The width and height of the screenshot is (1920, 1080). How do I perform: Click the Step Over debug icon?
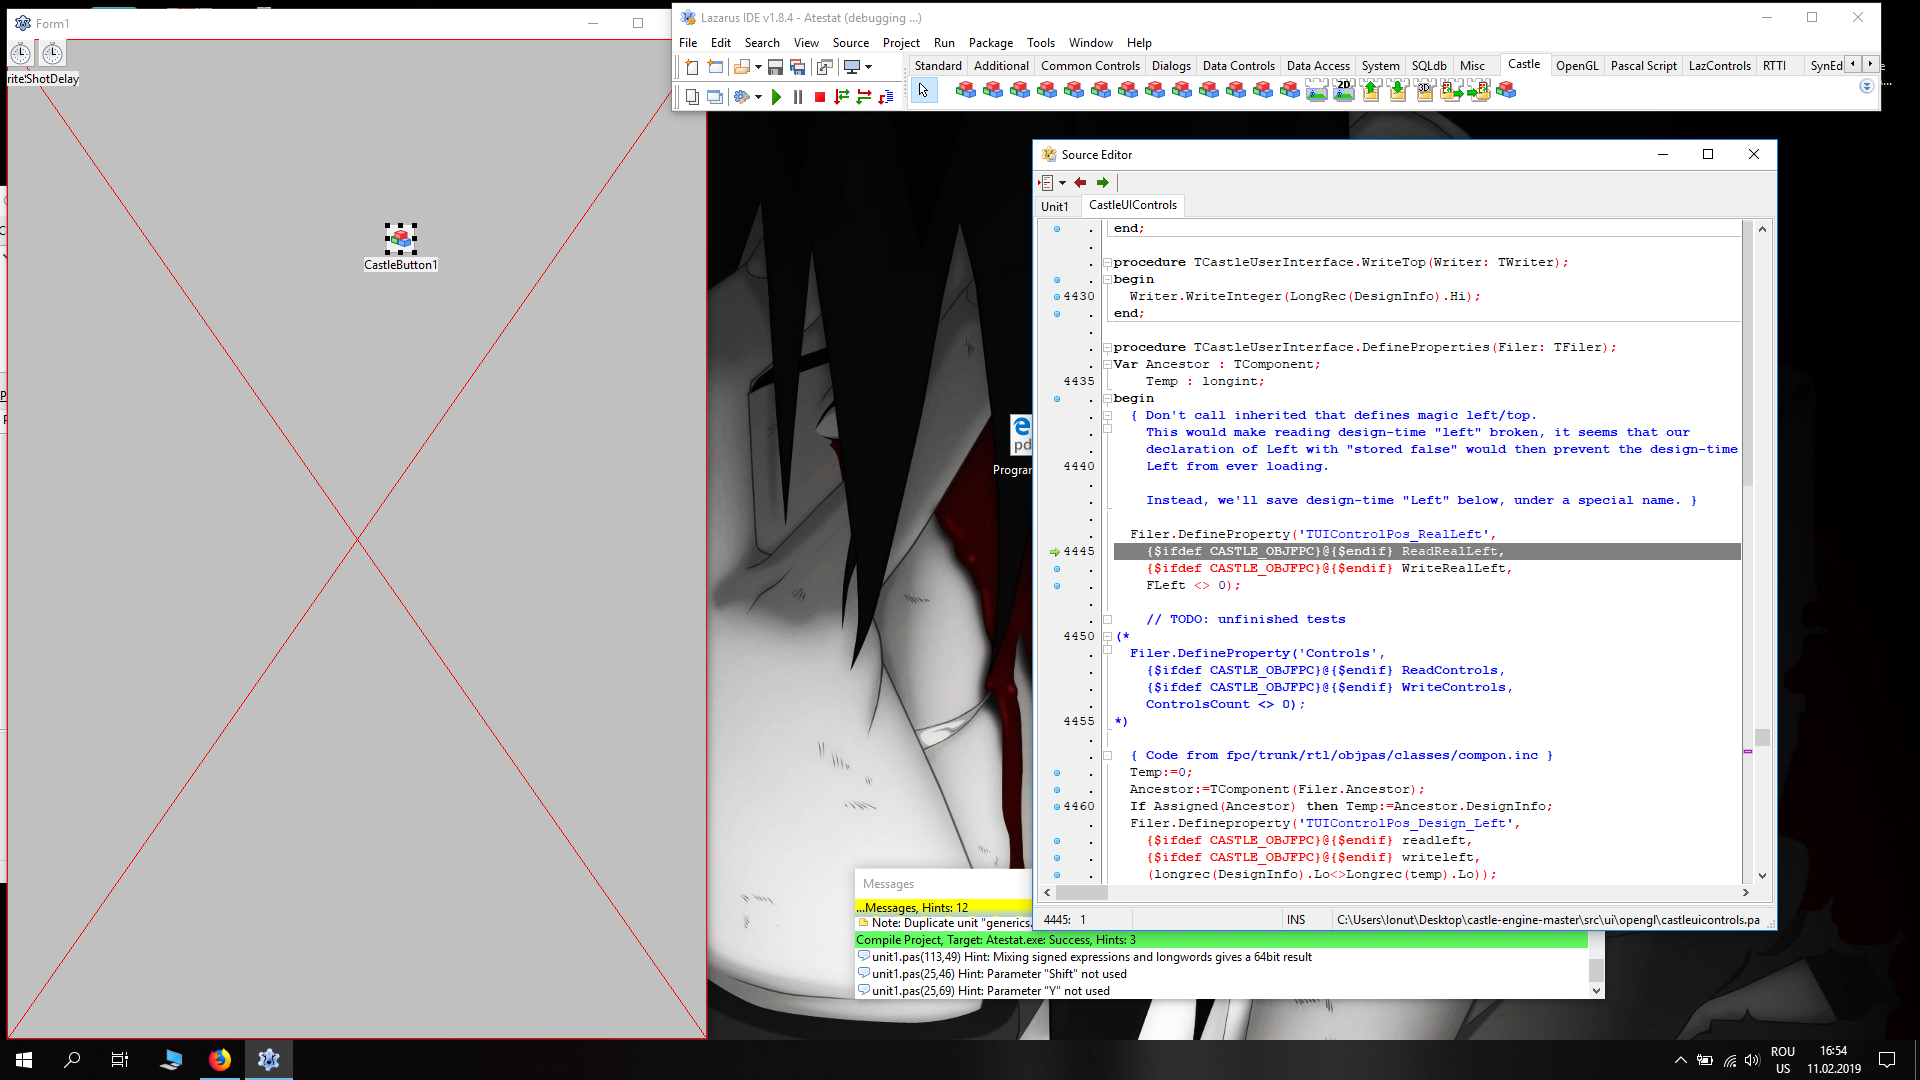pos(864,97)
